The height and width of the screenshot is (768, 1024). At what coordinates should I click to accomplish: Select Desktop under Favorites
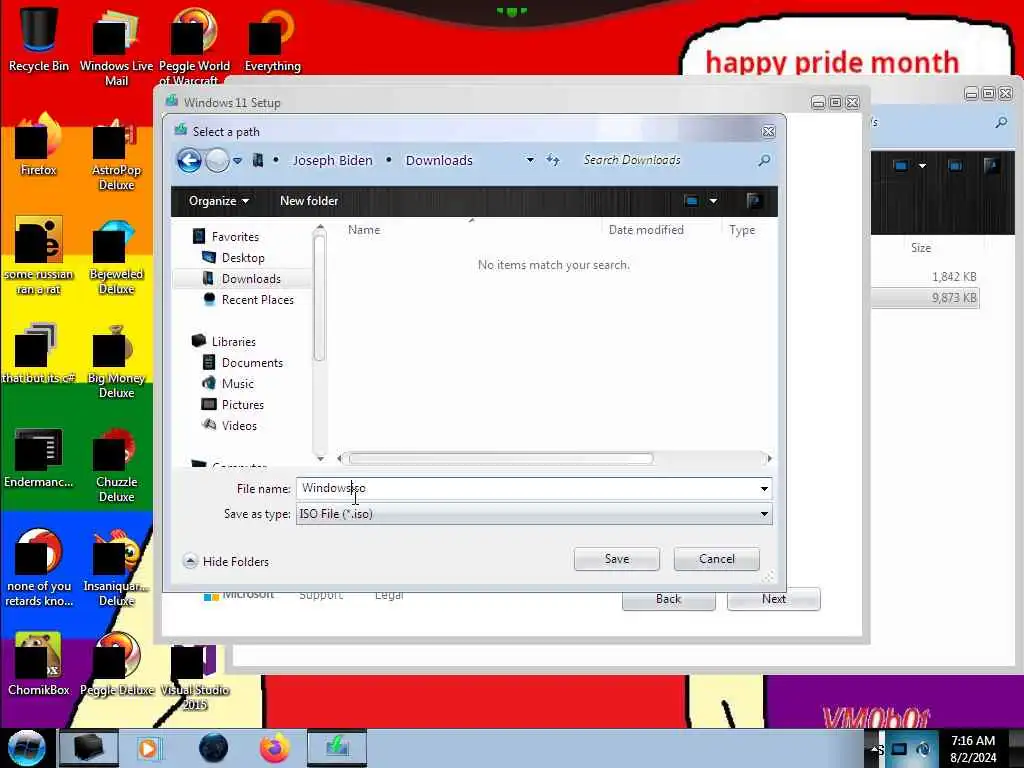click(243, 258)
